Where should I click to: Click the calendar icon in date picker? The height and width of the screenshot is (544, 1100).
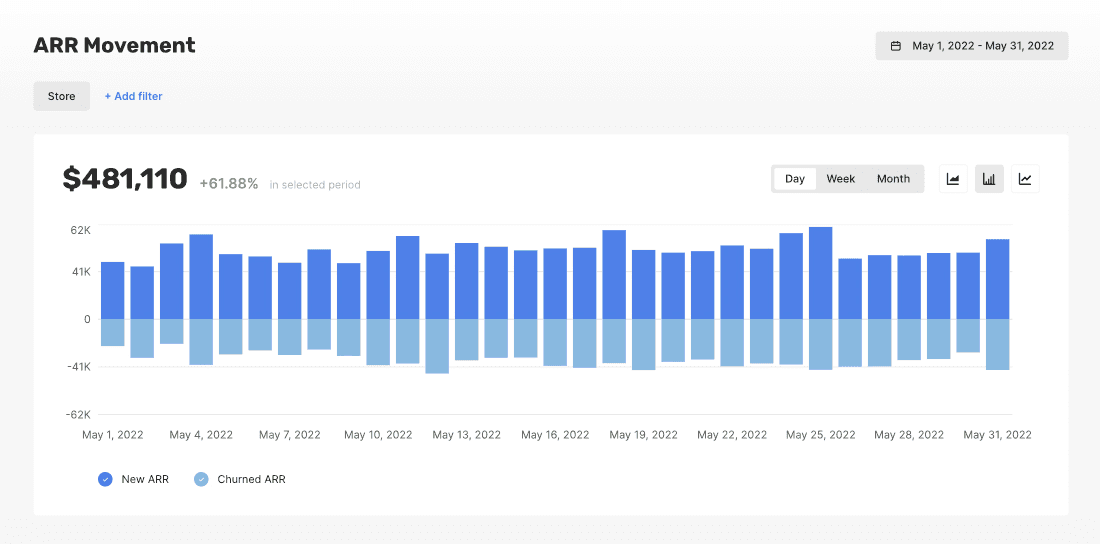click(x=896, y=46)
